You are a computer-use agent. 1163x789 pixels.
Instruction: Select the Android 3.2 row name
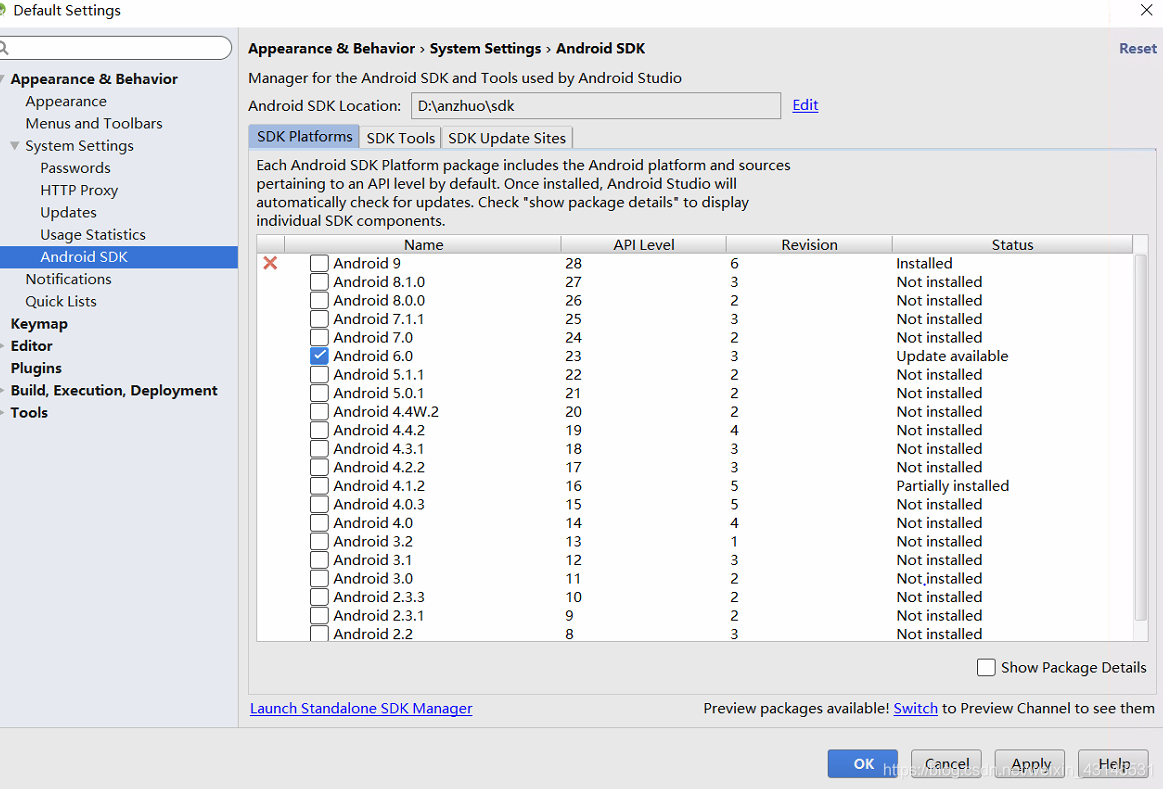pos(373,541)
